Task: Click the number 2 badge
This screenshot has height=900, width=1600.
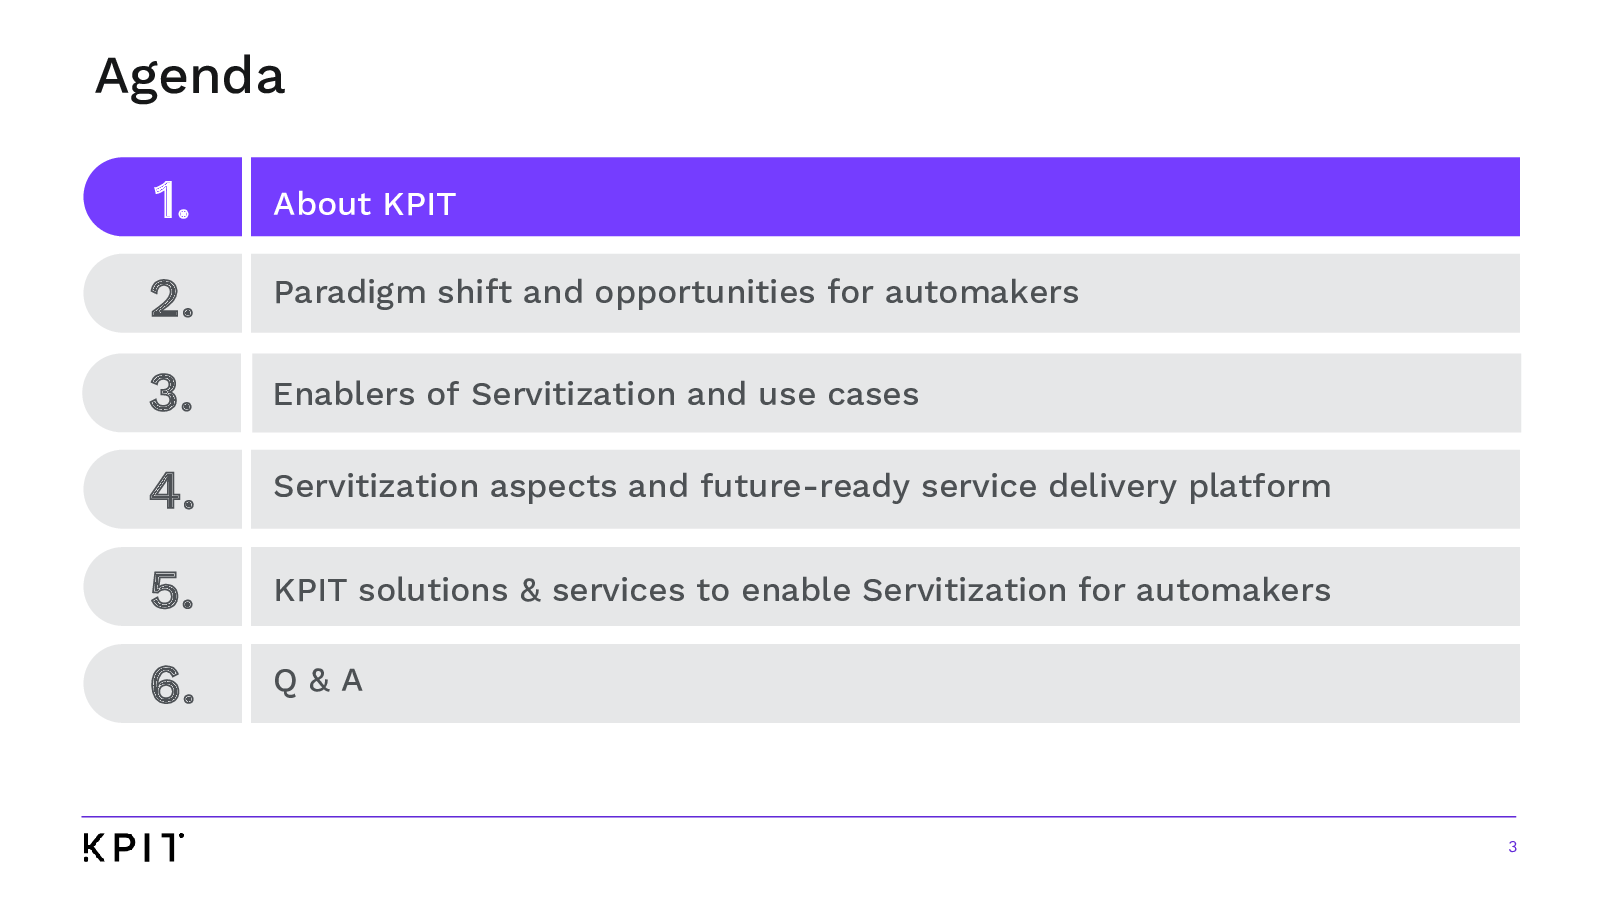Action: [x=163, y=293]
